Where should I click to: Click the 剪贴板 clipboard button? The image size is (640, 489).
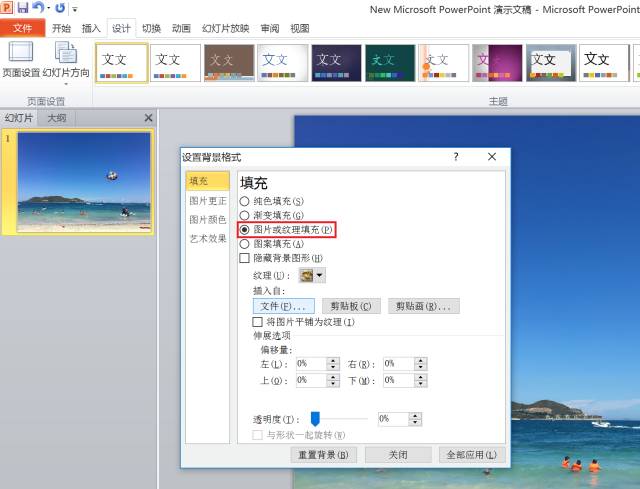point(351,306)
